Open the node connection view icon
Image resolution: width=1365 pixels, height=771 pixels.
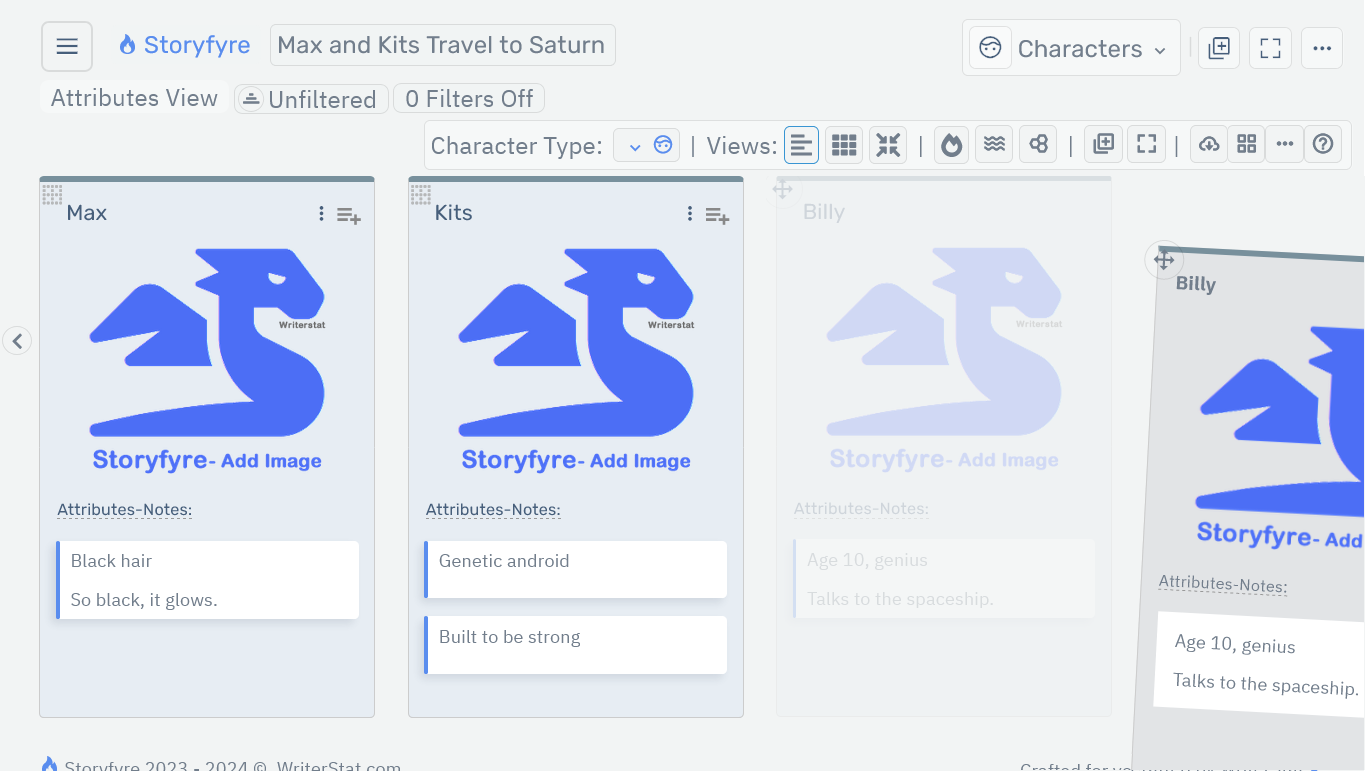click(1037, 144)
